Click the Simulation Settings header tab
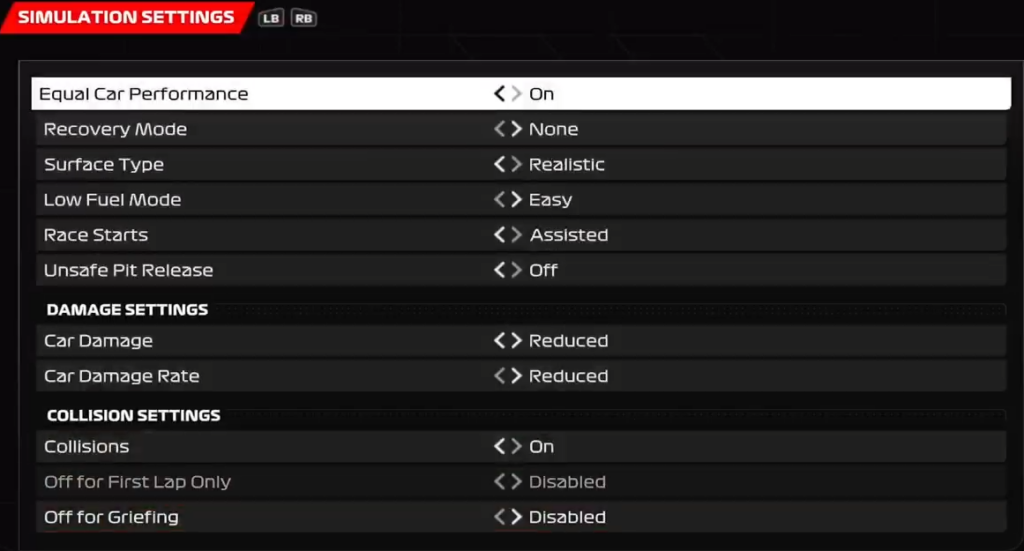This screenshot has height=551, width=1024. (126, 17)
